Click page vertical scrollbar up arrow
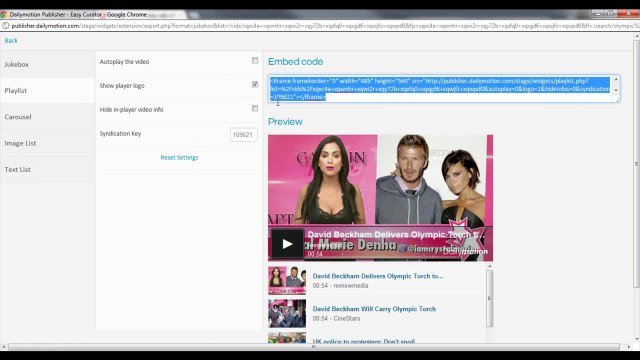 click(636, 36)
